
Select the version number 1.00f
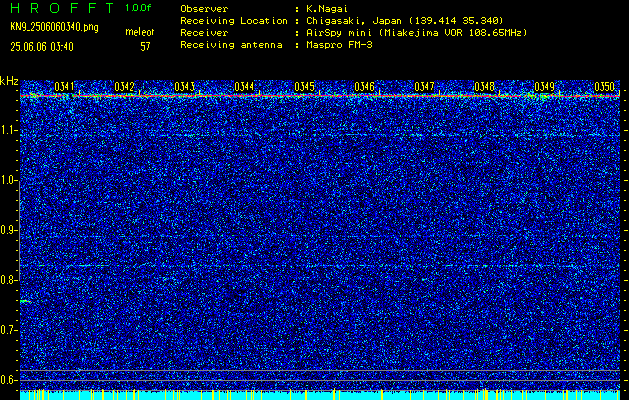(138, 8)
